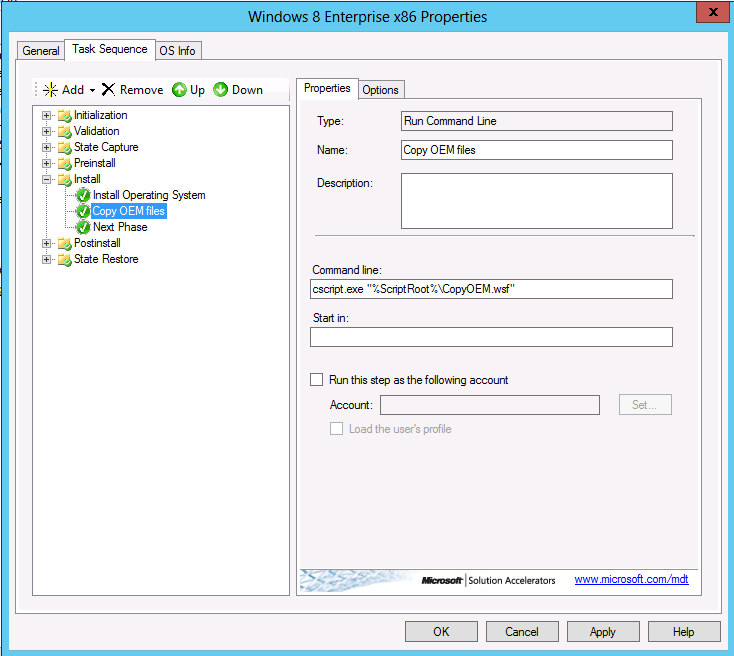Screen dimensions: 734x656
Task: Click the green Up arrow icon
Action: [179, 89]
